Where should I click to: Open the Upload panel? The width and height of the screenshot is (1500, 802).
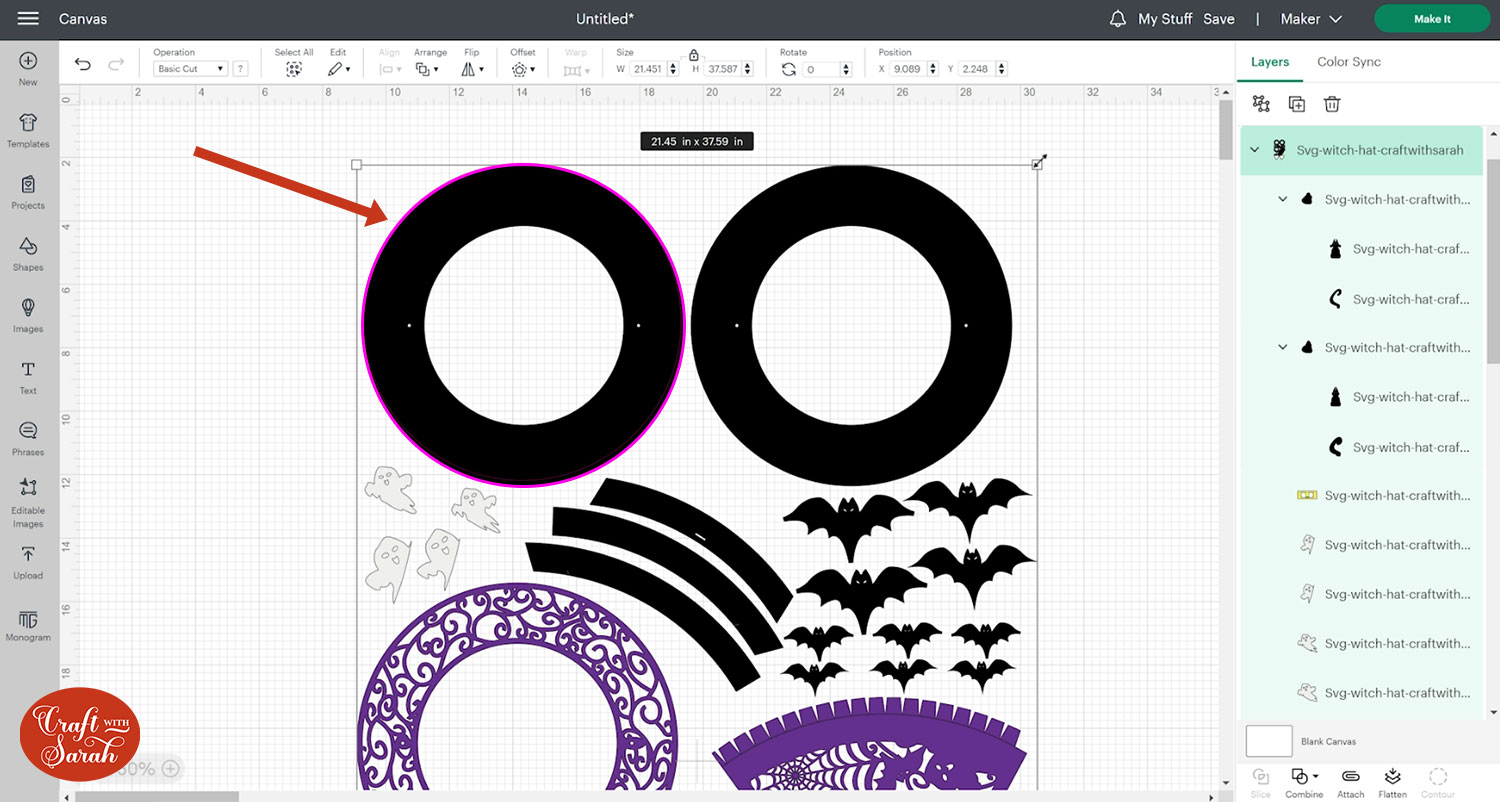click(x=28, y=561)
